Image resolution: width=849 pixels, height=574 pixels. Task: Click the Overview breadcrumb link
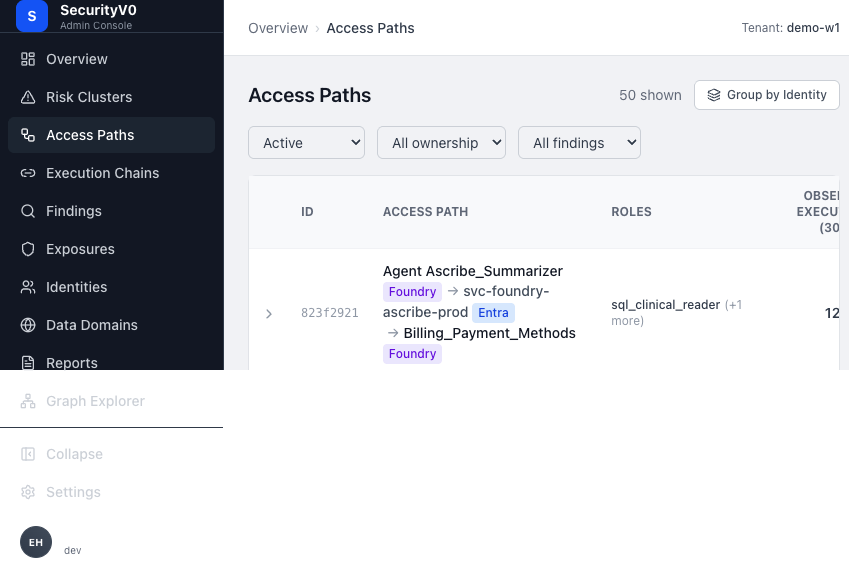(278, 28)
